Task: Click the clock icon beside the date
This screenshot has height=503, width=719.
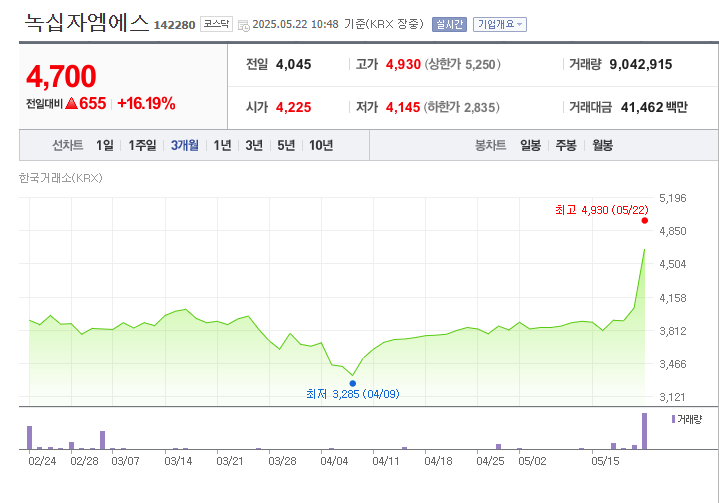Action: click(244, 25)
